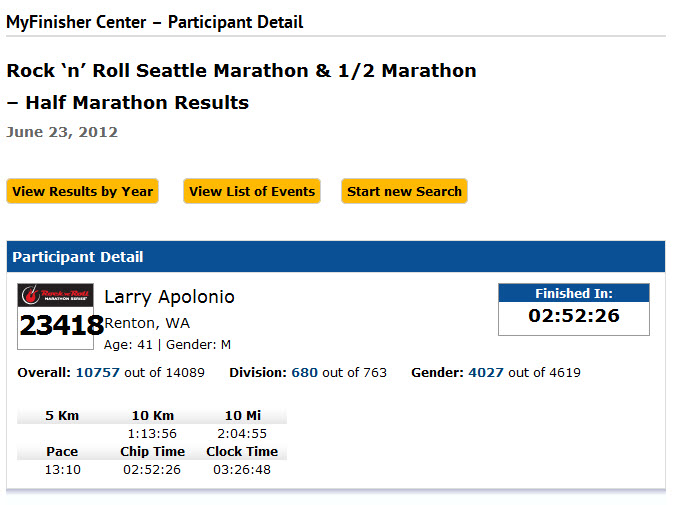Click the Finished In time box
This screenshot has height=505, width=673.
click(x=573, y=309)
